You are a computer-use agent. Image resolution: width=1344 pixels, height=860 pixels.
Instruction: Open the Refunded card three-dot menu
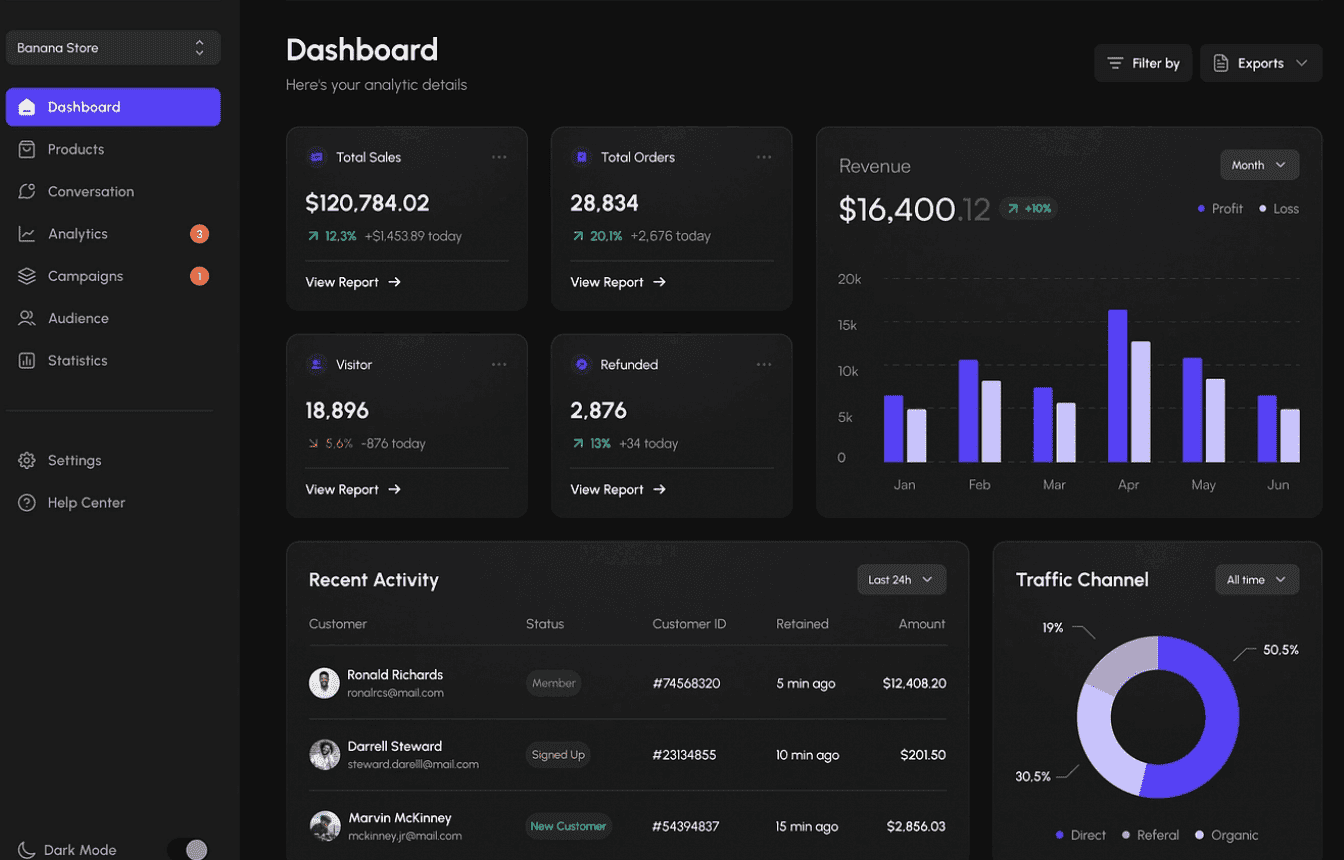tap(764, 365)
